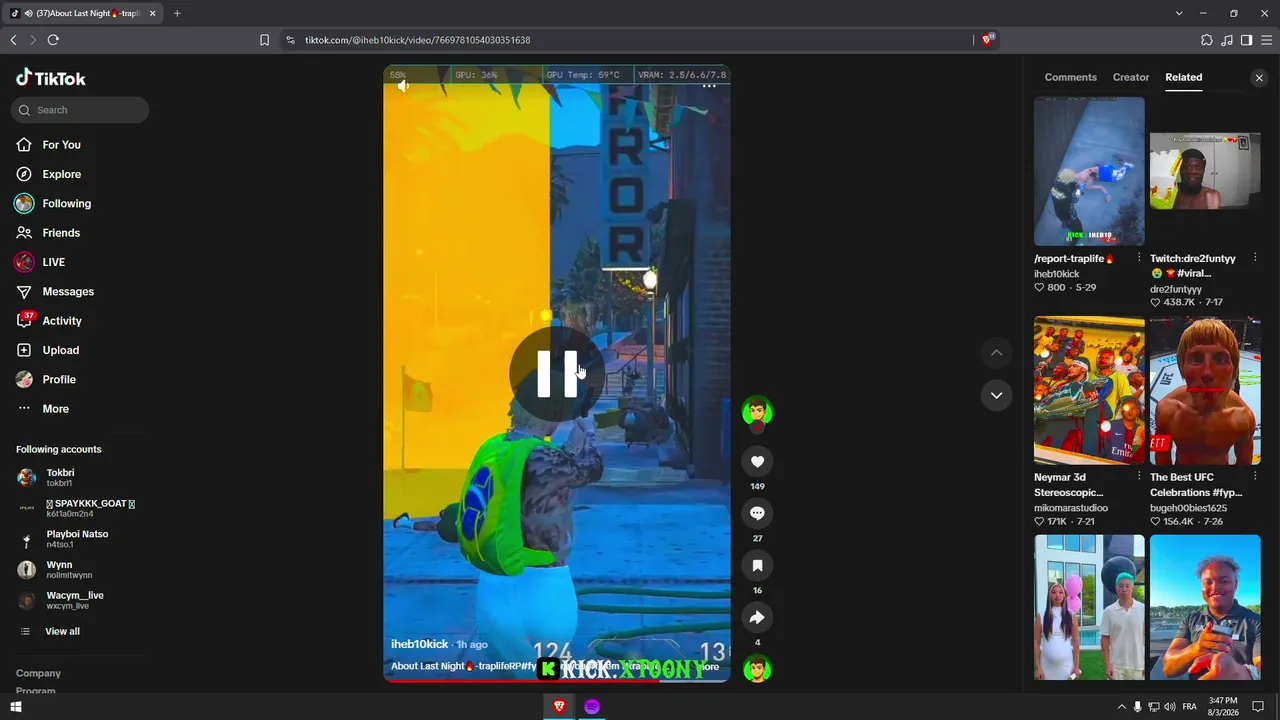Click the tiktok.com URL address bar
Screen dimensions: 1280x720
(630, 40)
